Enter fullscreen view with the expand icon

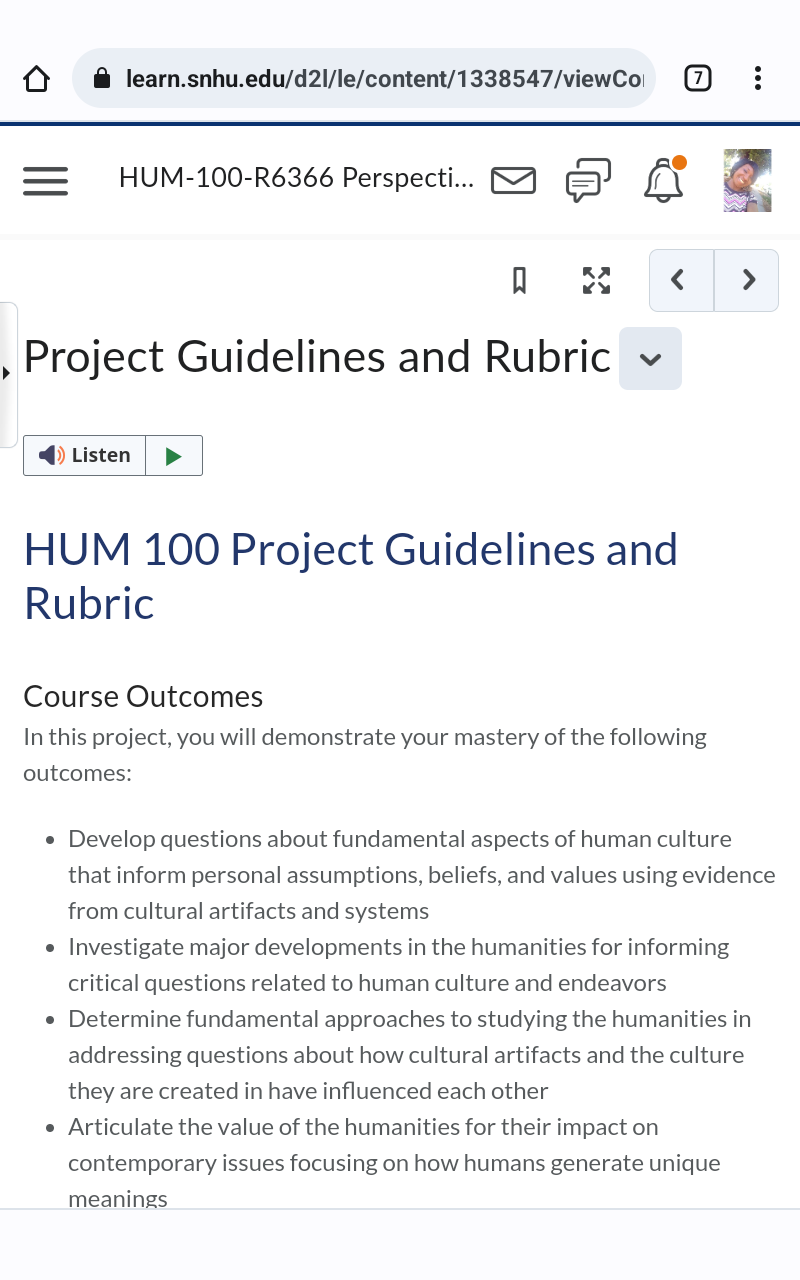[x=596, y=281]
